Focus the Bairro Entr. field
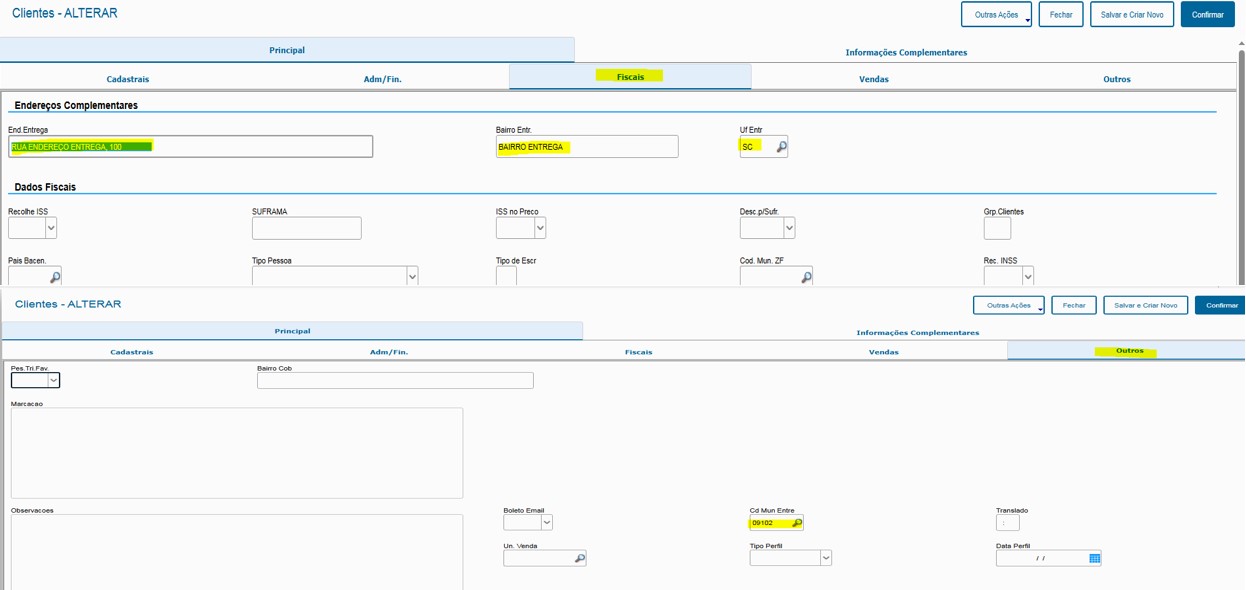The height and width of the screenshot is (590, 1246). 587,147
